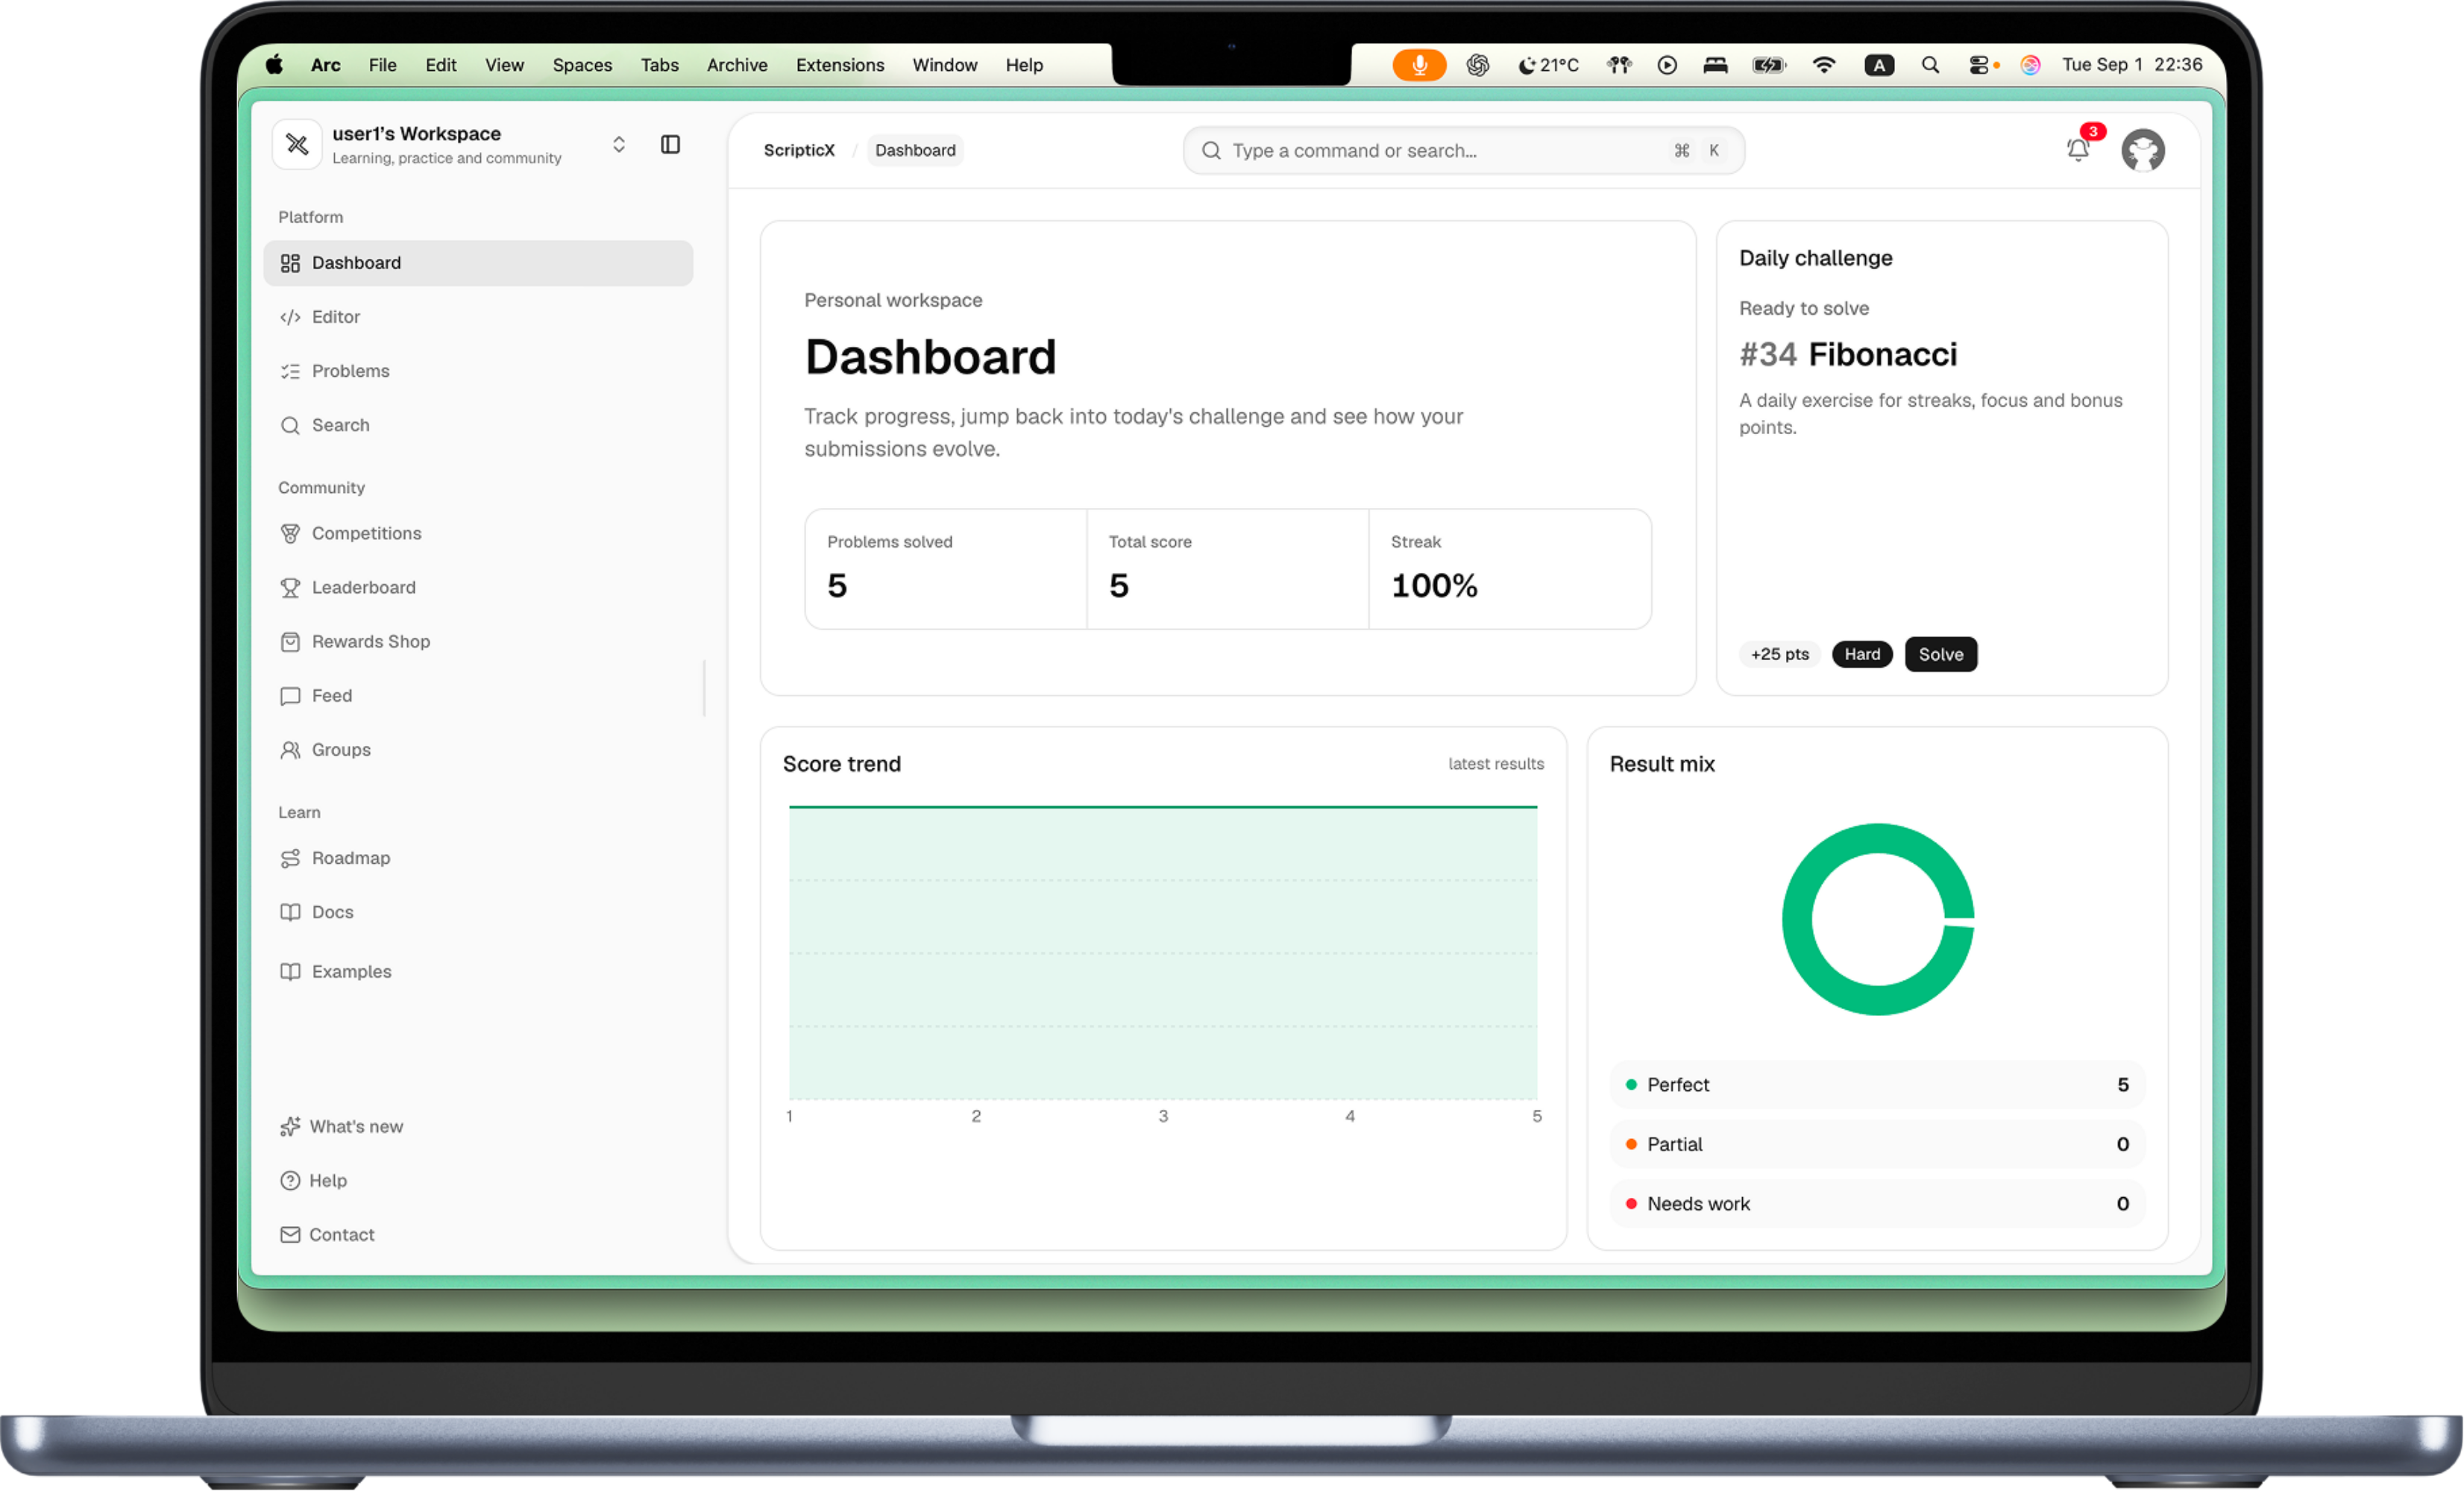Click the Roadmap route icon
2464x1491 pixels.
coord(290,858)
